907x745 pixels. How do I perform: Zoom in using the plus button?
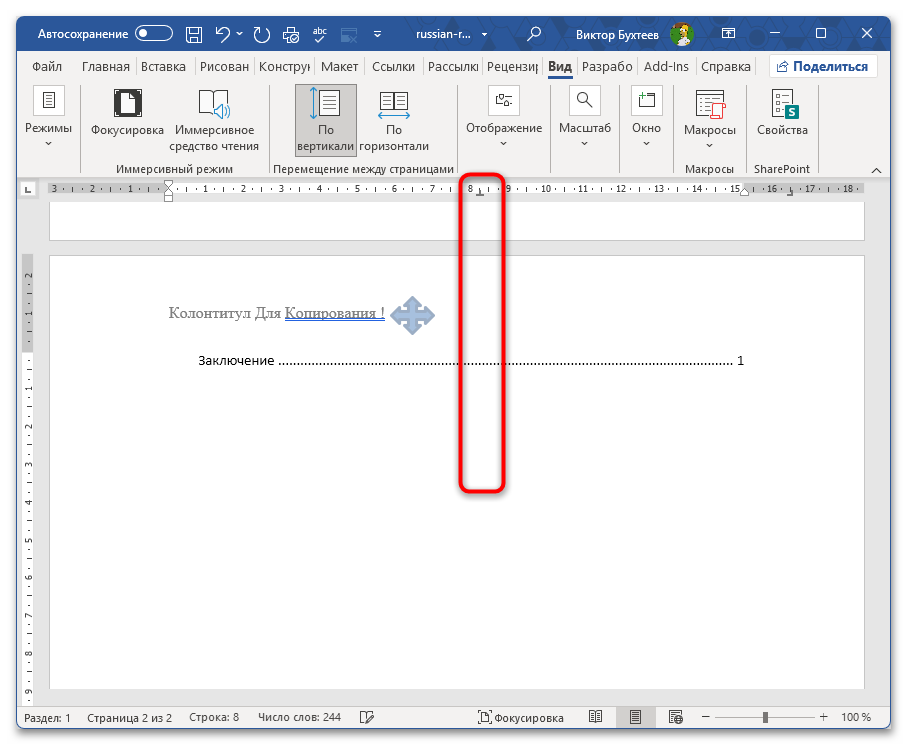(x=823, y=717)
